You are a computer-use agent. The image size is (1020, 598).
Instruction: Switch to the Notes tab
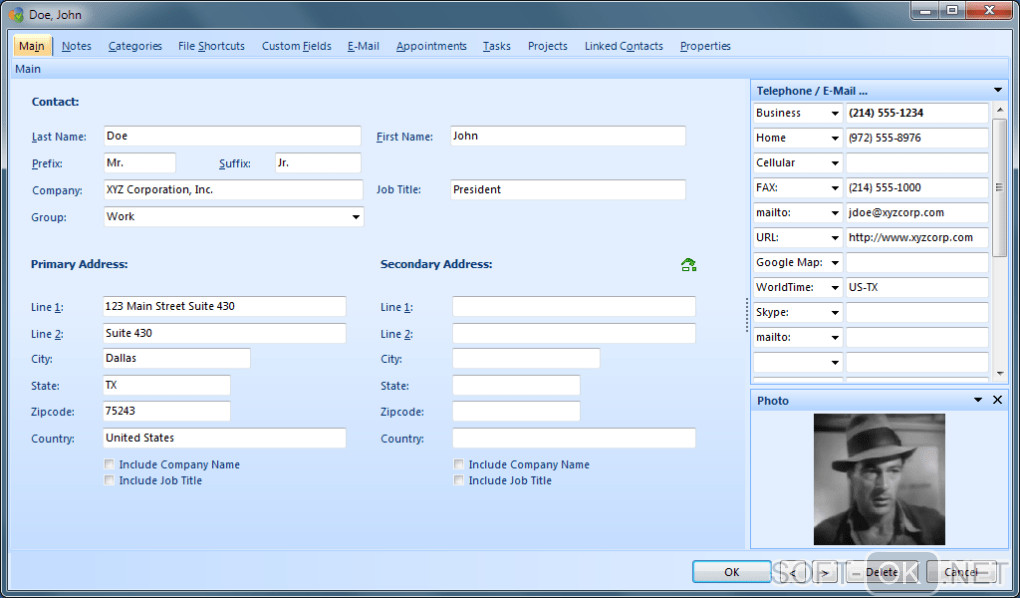(76, 46)
